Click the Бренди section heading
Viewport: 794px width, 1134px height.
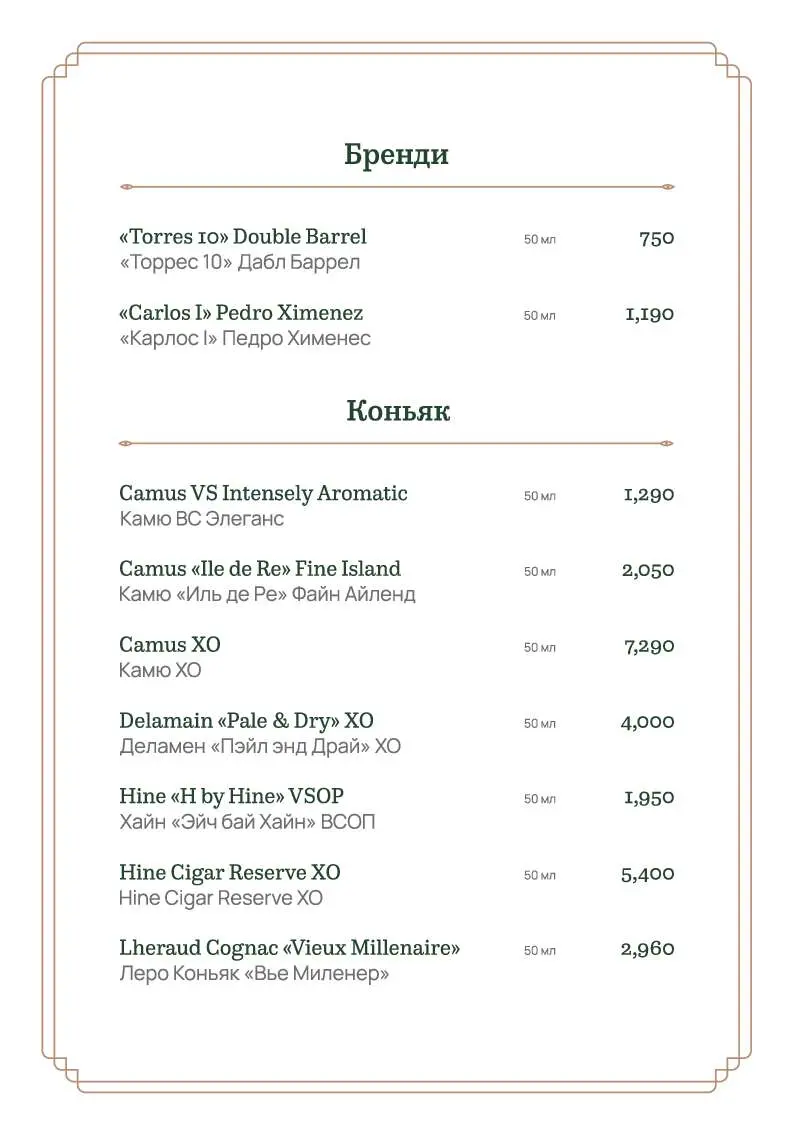396,154
